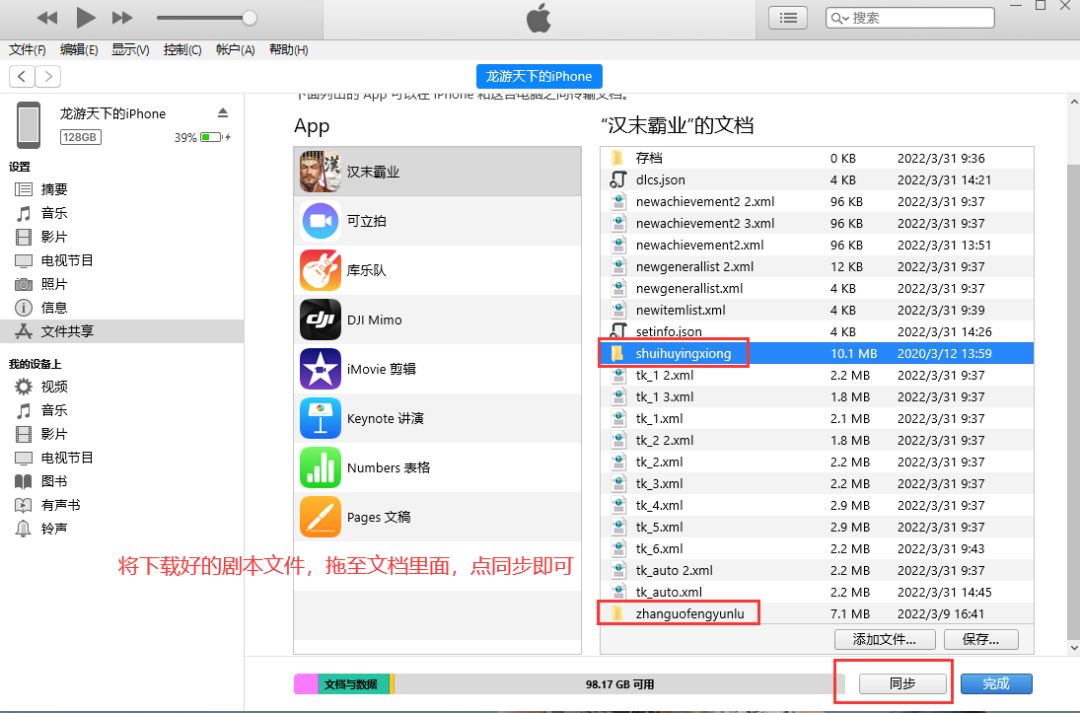Select the Numbers 表格 app icon
Screen dimensions: 1080x713
pos(320,467)
